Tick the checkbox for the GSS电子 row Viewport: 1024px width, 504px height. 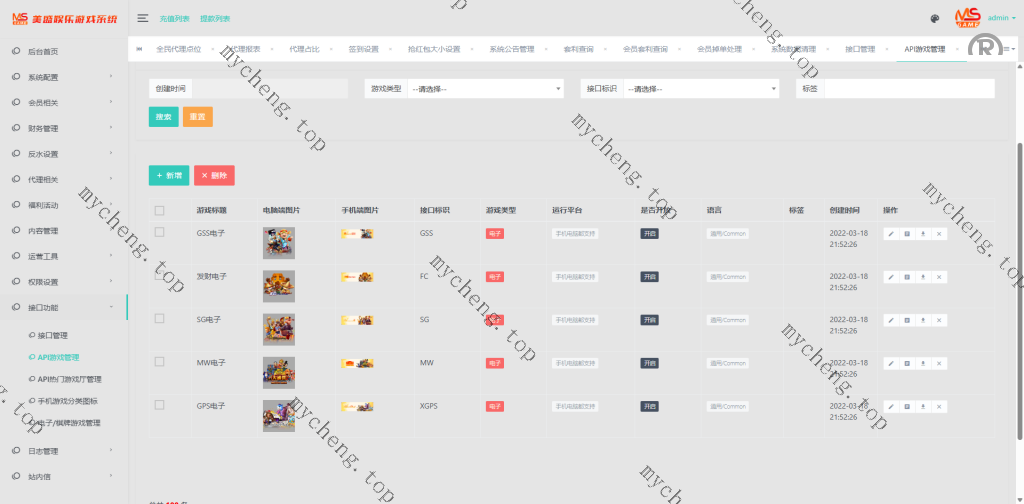pos(160,233)
